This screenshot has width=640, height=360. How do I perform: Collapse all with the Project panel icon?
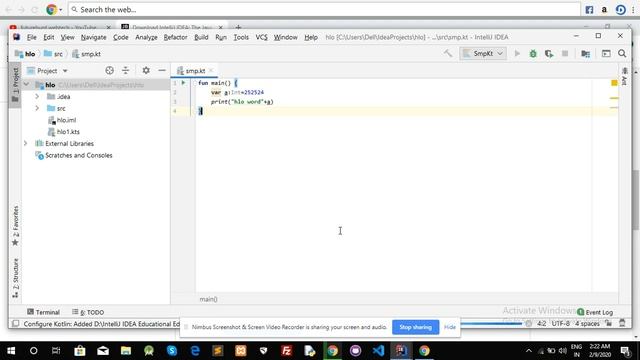click(x=125, y=71)
